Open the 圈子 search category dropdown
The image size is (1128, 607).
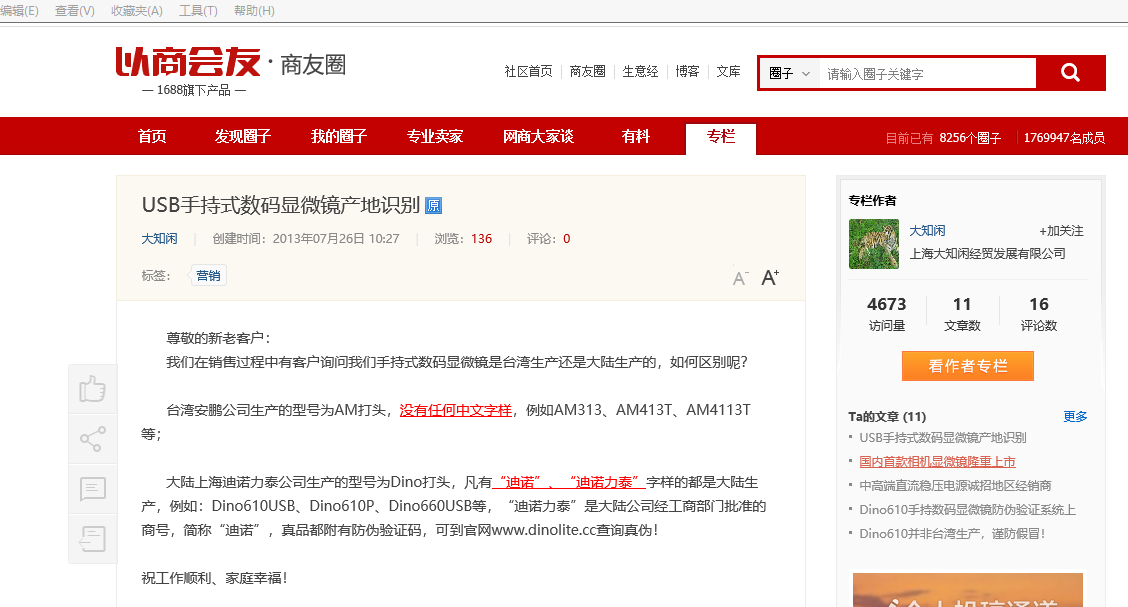point(790,73)
